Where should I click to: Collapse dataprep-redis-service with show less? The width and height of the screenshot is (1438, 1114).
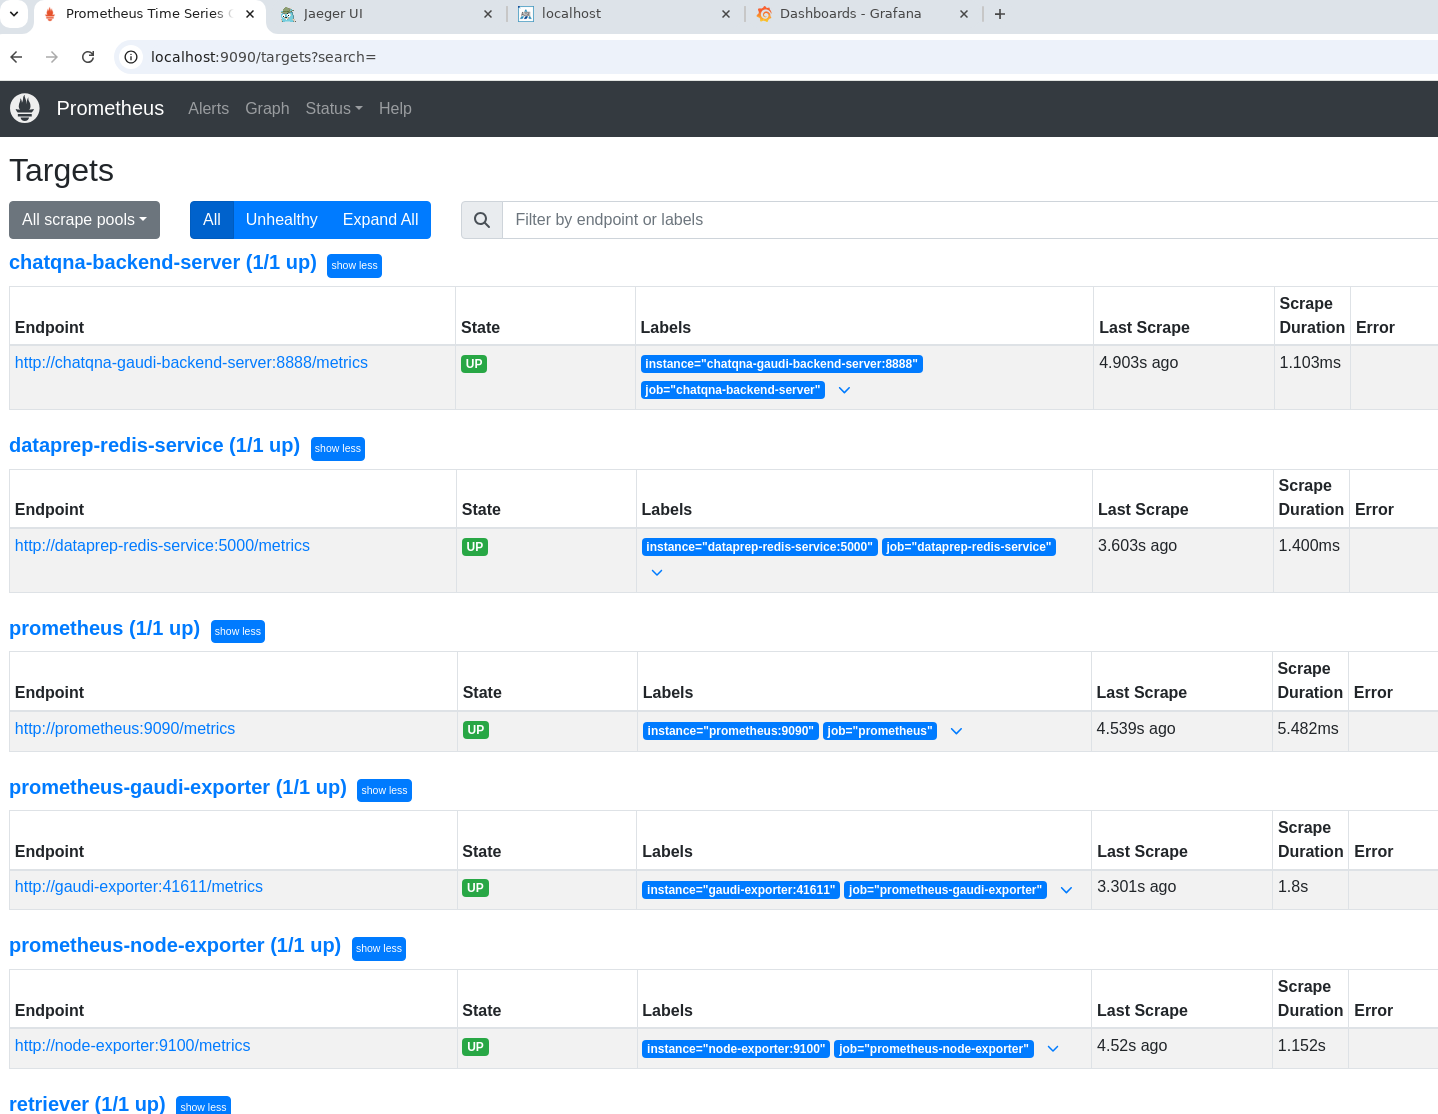tap(338, 449)
